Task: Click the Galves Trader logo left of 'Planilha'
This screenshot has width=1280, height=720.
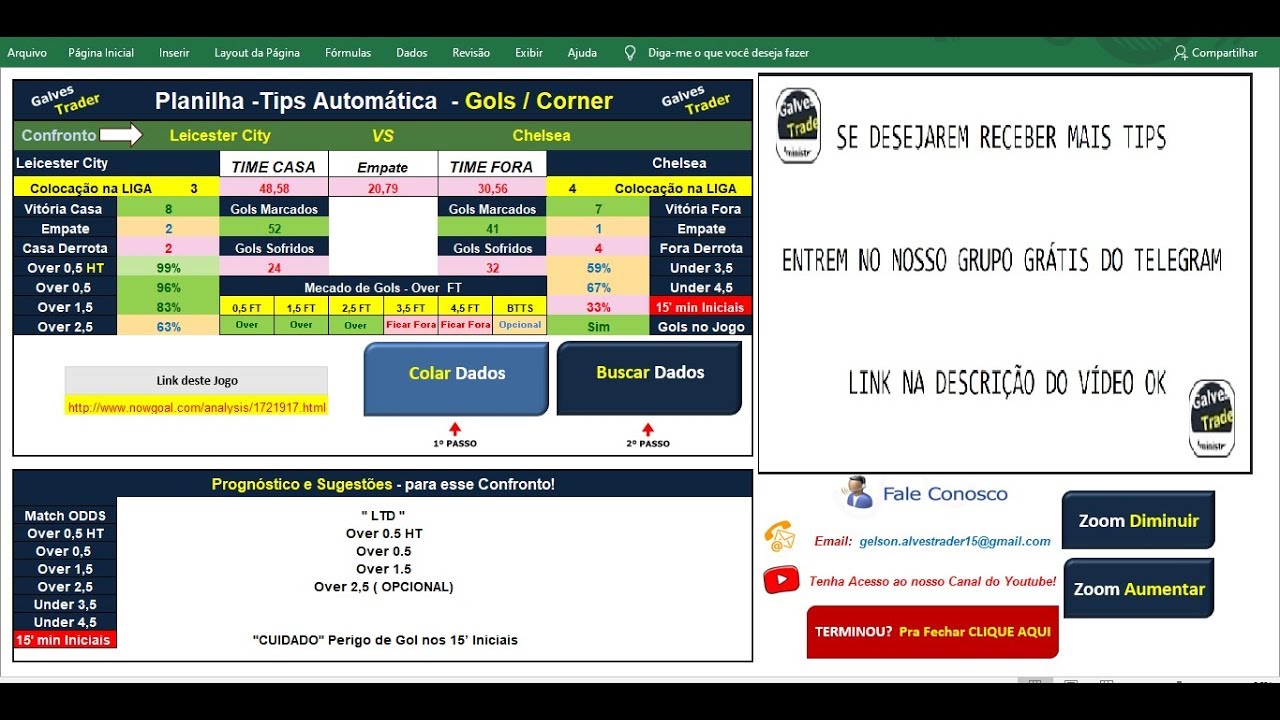Action: click(x=65, y=100)
